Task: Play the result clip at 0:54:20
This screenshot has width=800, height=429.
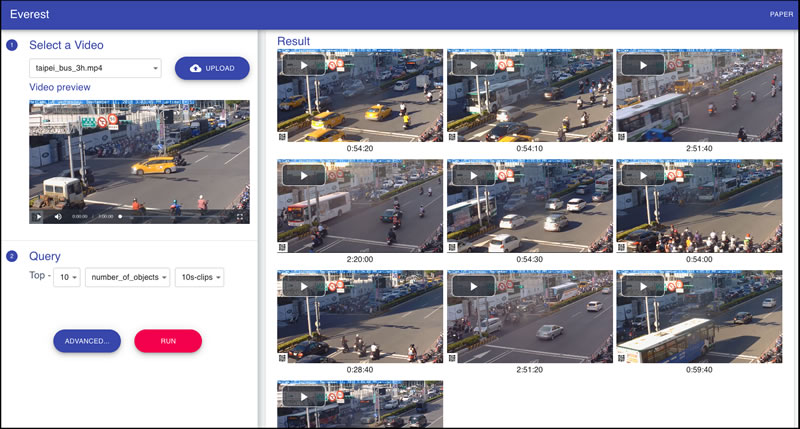Action: click(303, 66)
